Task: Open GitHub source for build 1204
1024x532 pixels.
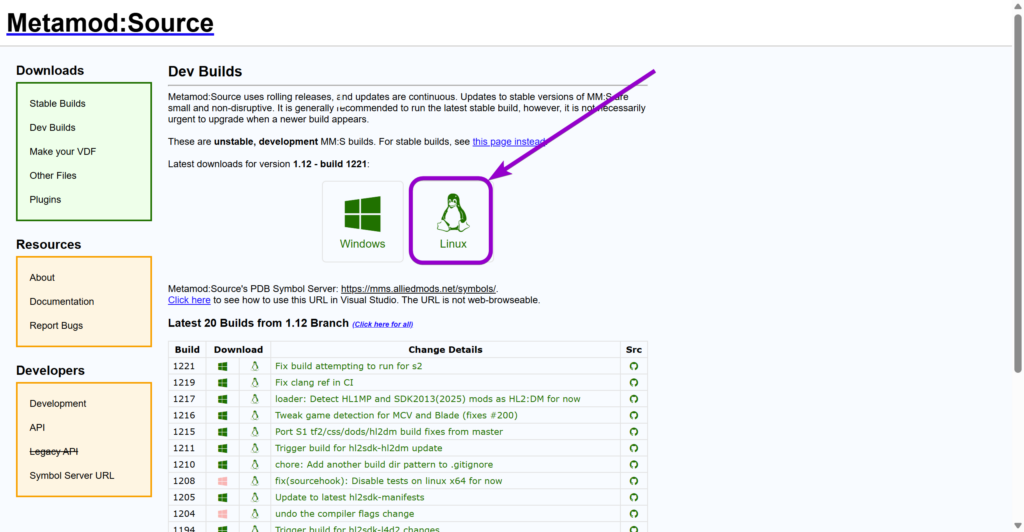Action: click(633, 514)
